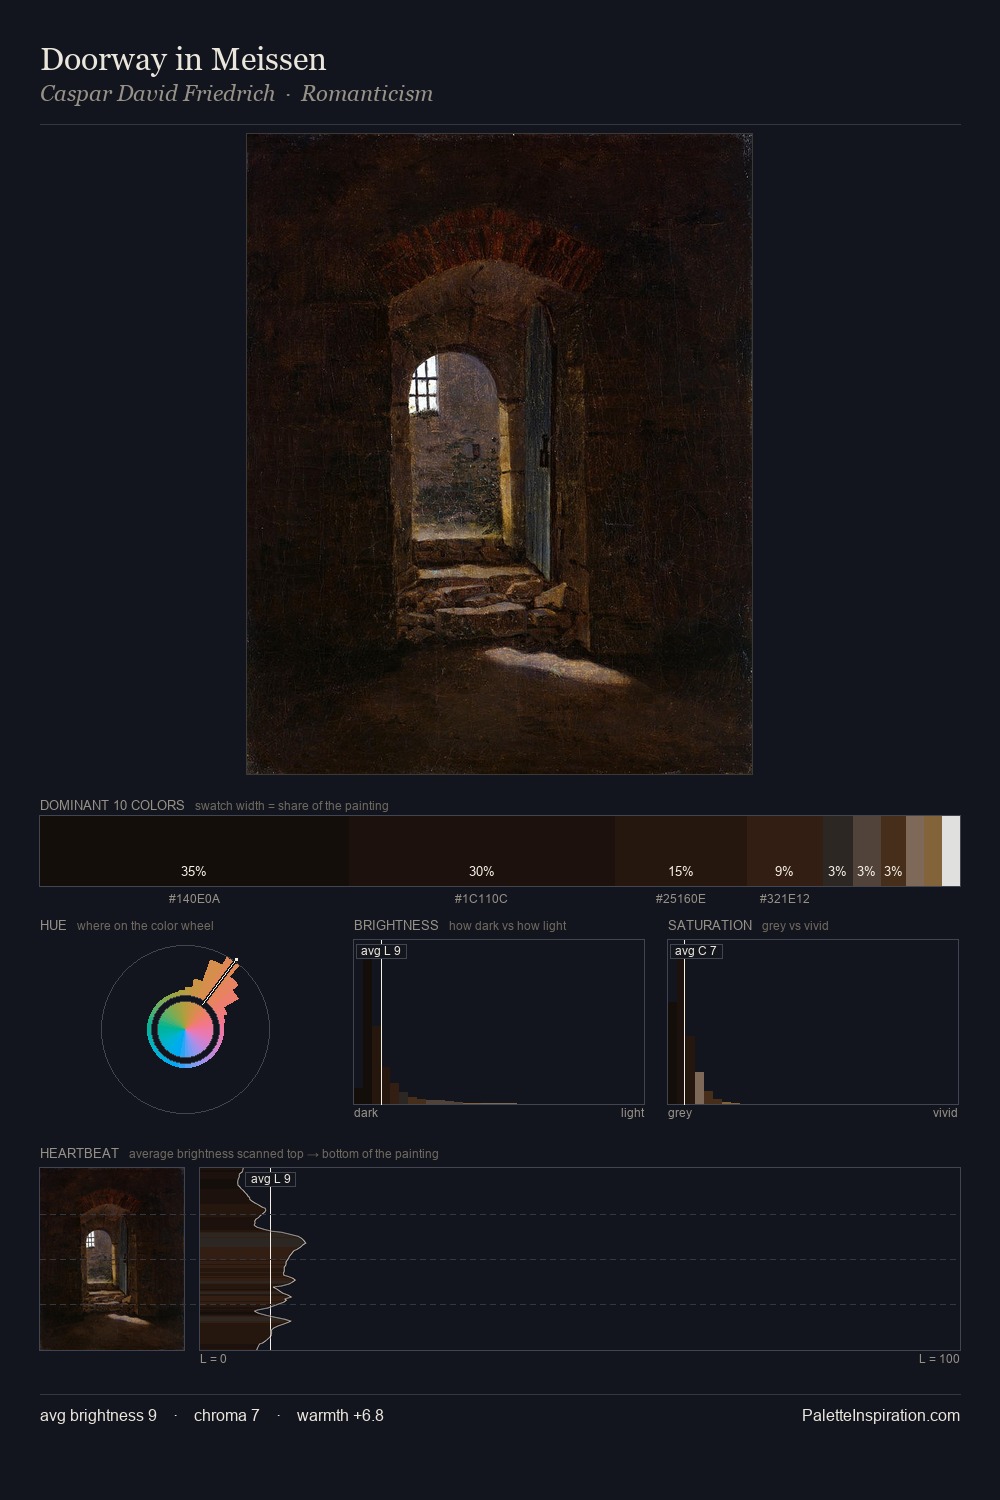Click the 'light' brightness axis label

tap(632, 1113)
